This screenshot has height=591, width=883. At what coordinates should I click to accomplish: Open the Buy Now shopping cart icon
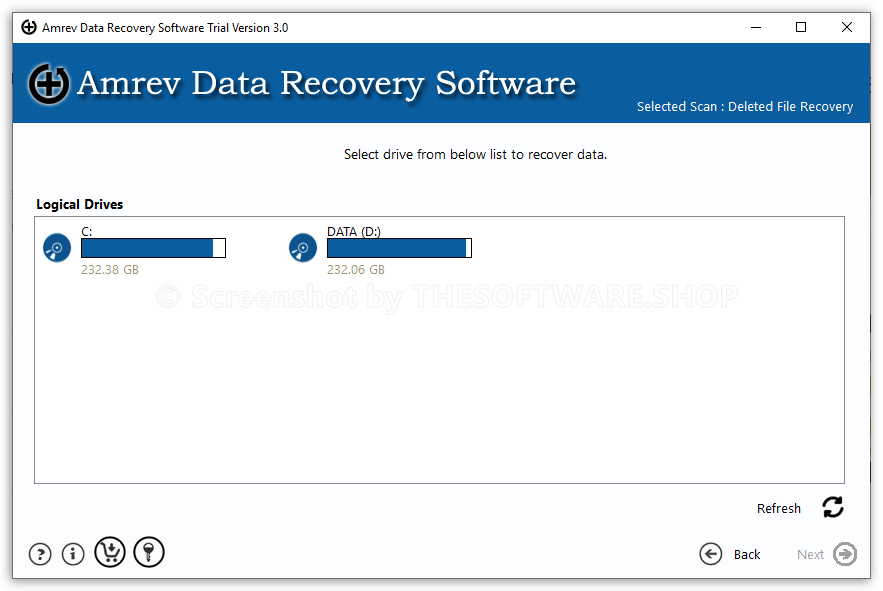click(x=110, y=552)
